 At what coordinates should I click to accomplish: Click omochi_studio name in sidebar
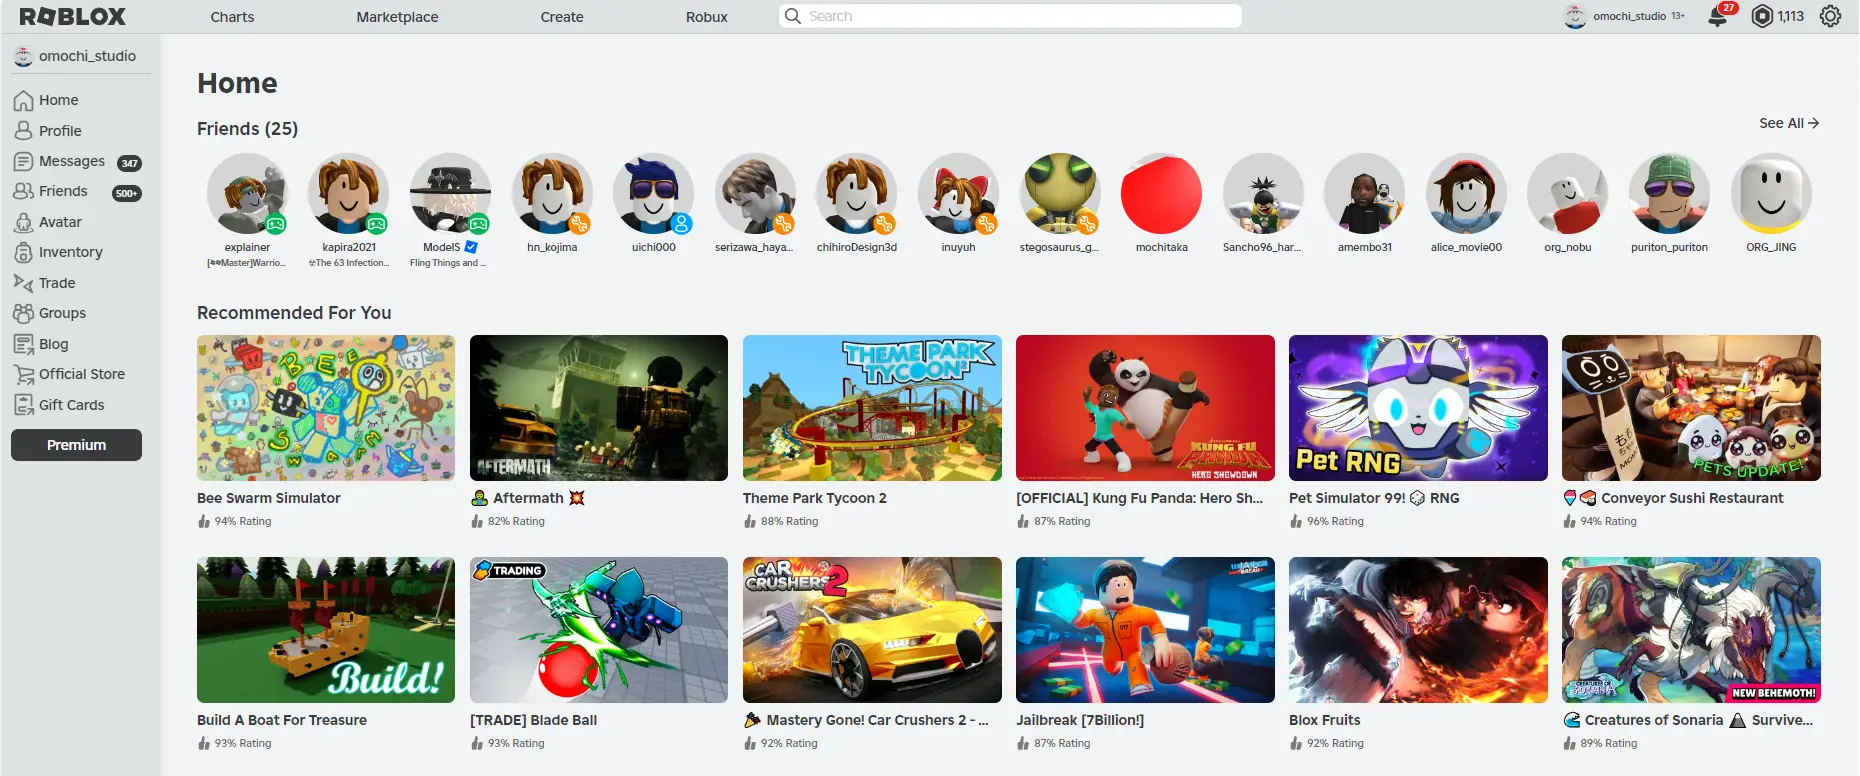click(87, 56)
